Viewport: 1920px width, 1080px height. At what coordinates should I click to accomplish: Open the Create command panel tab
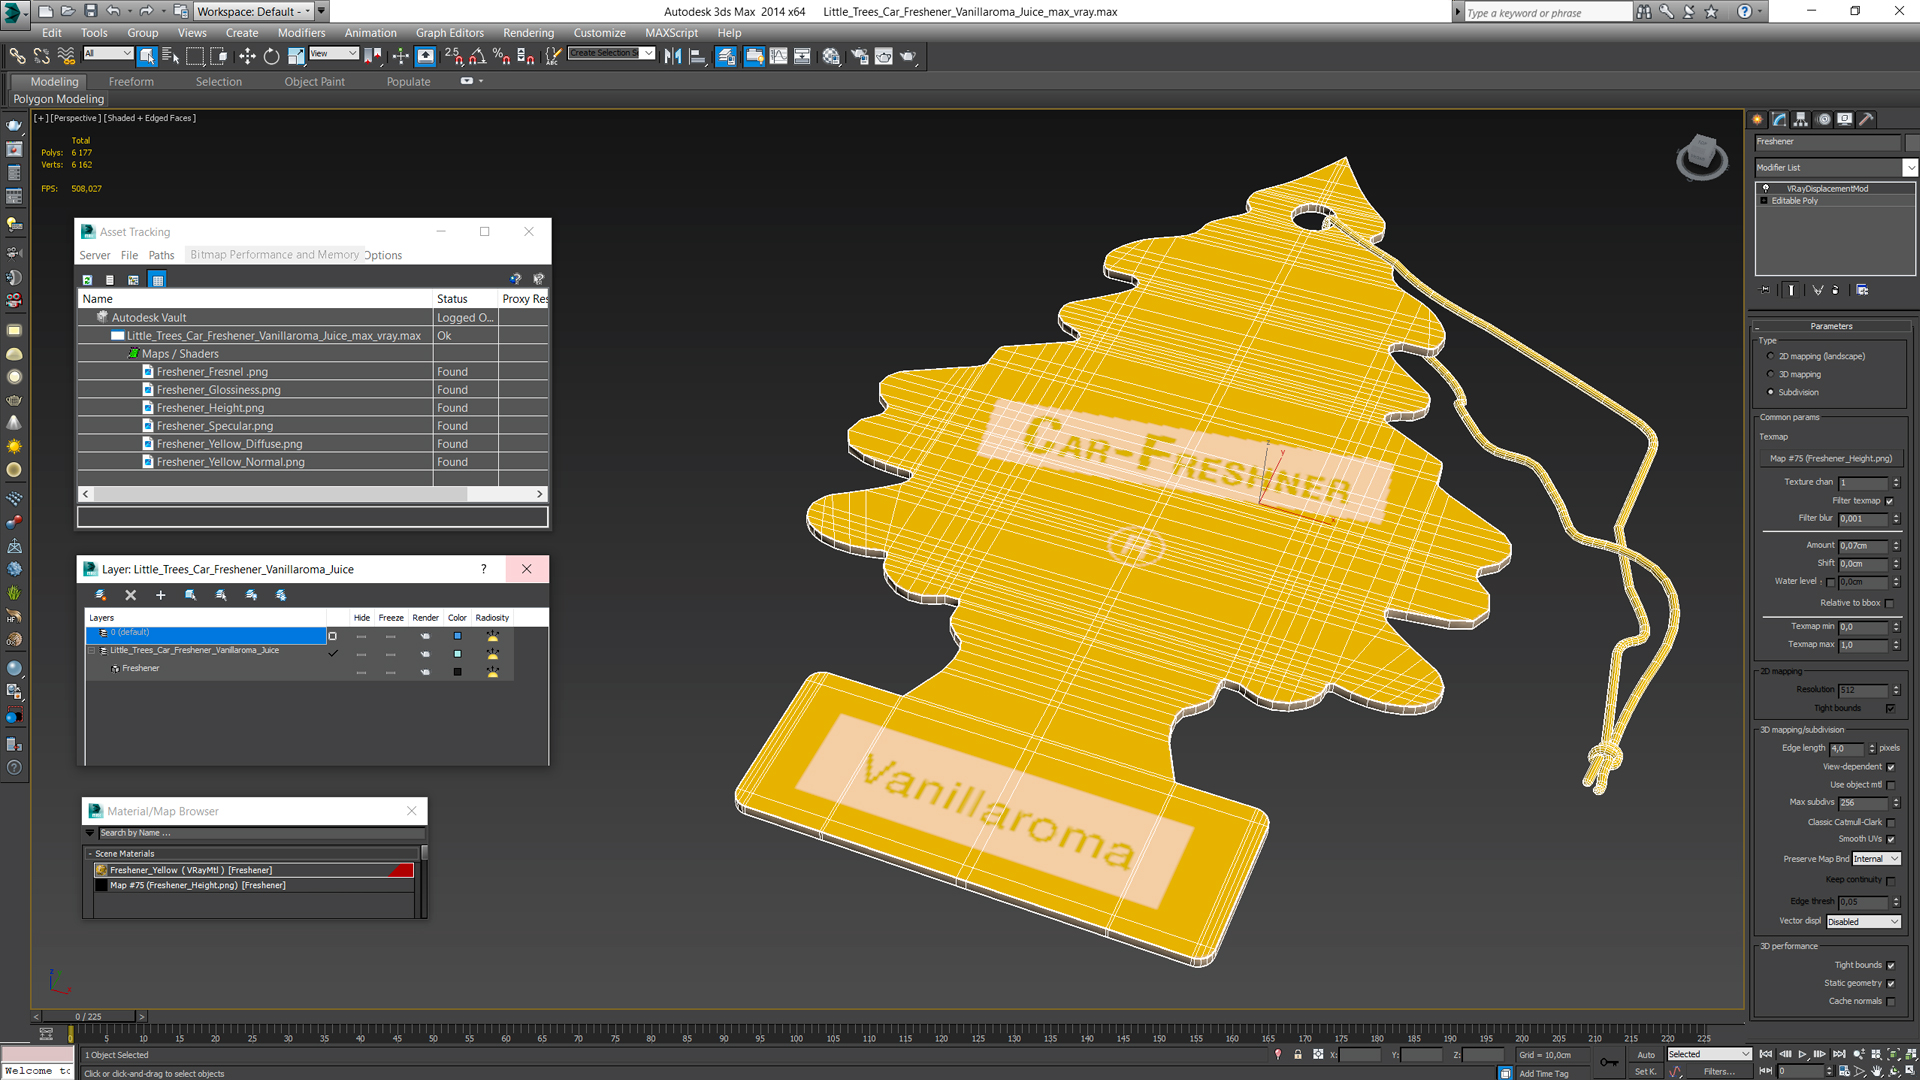(x=1758, y=119)
